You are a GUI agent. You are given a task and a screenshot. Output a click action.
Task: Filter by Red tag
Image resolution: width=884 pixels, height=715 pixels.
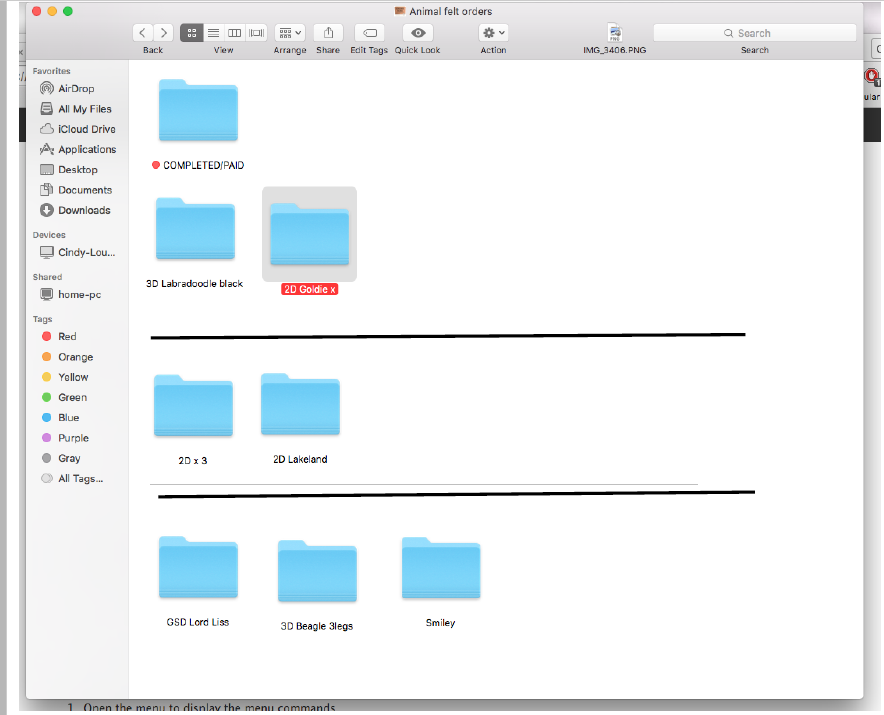[x=67, y=337]
